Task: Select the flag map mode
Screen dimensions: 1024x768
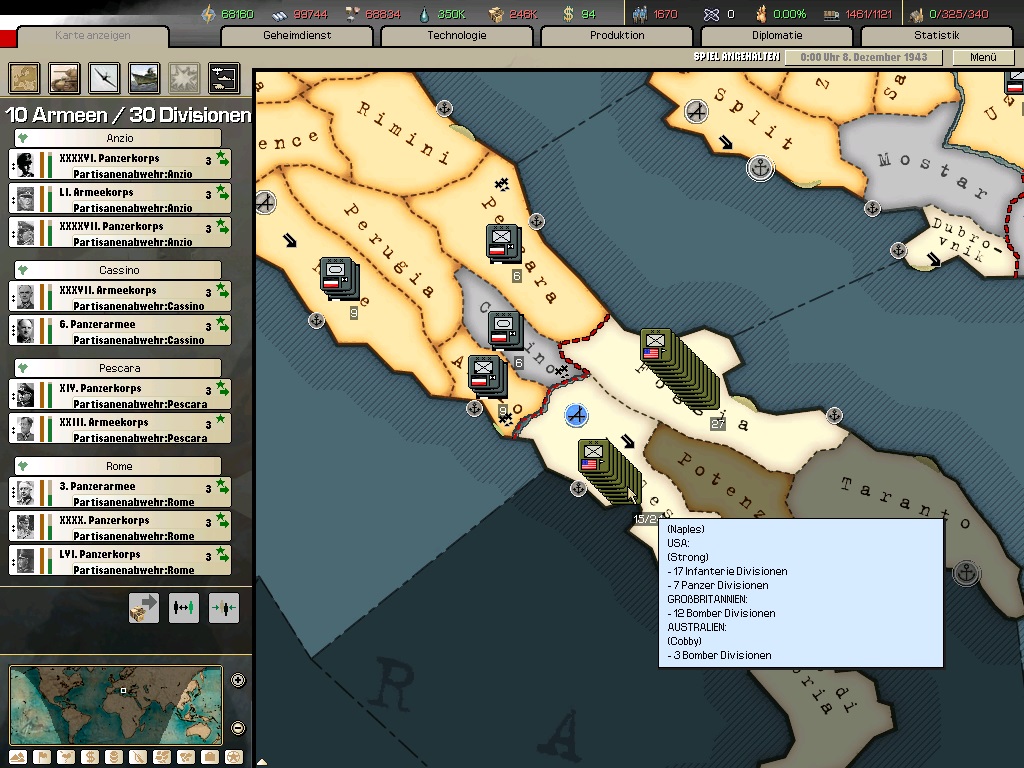Action: click(42, 758)
